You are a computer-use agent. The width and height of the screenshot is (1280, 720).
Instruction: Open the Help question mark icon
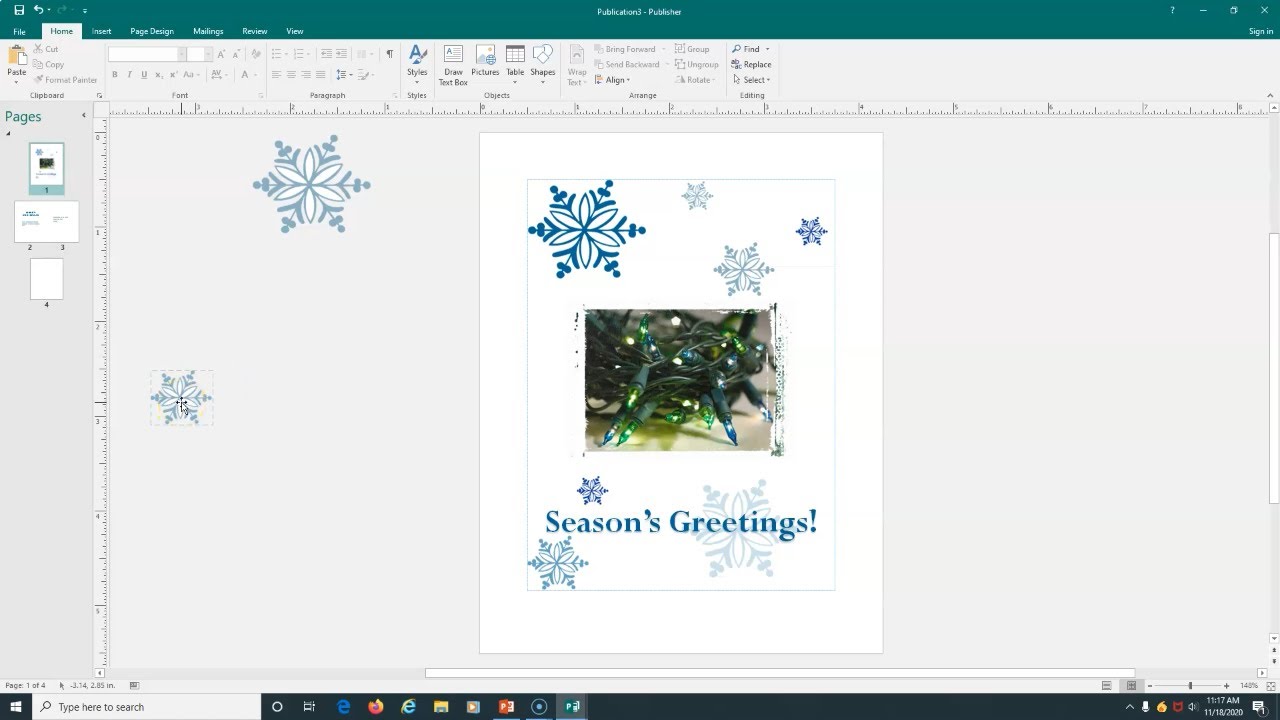click(1172, 10)
